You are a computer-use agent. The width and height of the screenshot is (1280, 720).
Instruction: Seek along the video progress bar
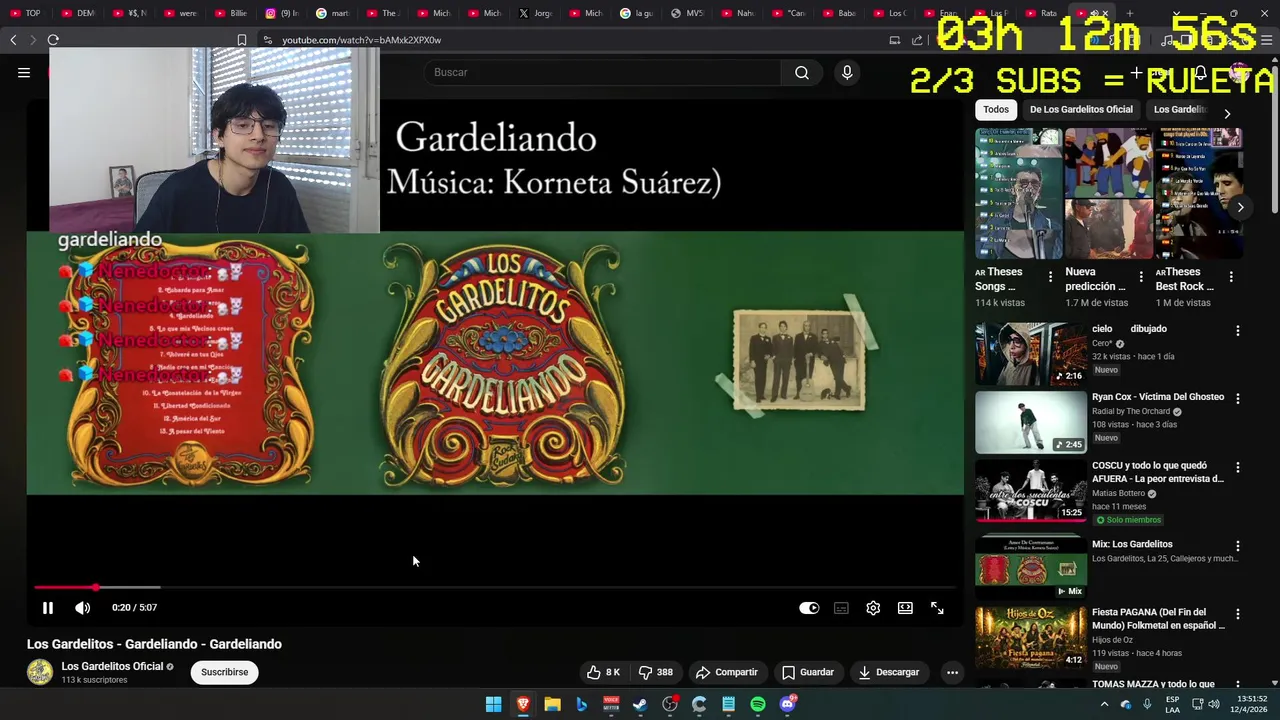click(x=495, y=587)
